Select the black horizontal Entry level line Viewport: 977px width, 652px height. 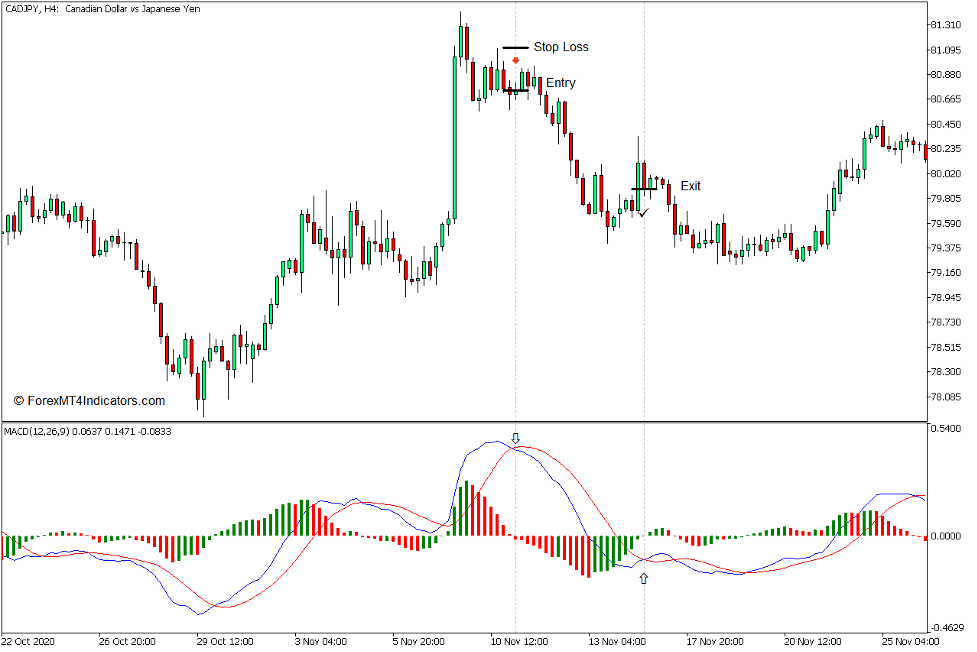(516, 90)
